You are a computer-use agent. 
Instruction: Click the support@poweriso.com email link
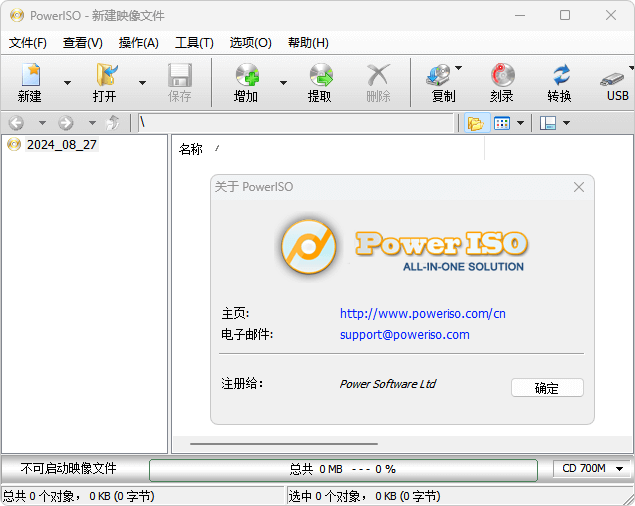[x=404, y=335]
